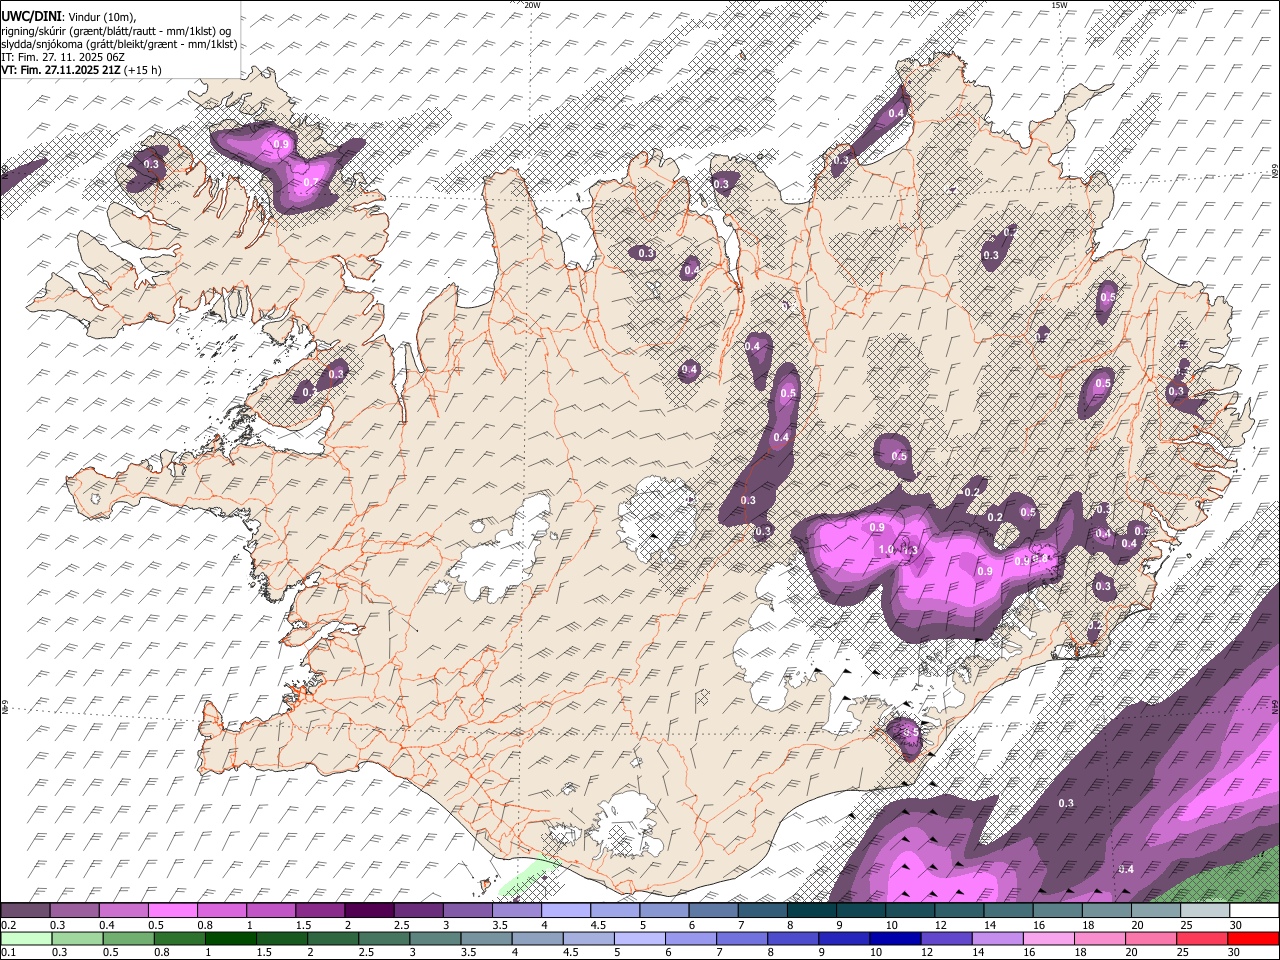
Task: Select the valid time line 'VT: Fim. 27.11.2025 21Z'
Action: point(62,70)
